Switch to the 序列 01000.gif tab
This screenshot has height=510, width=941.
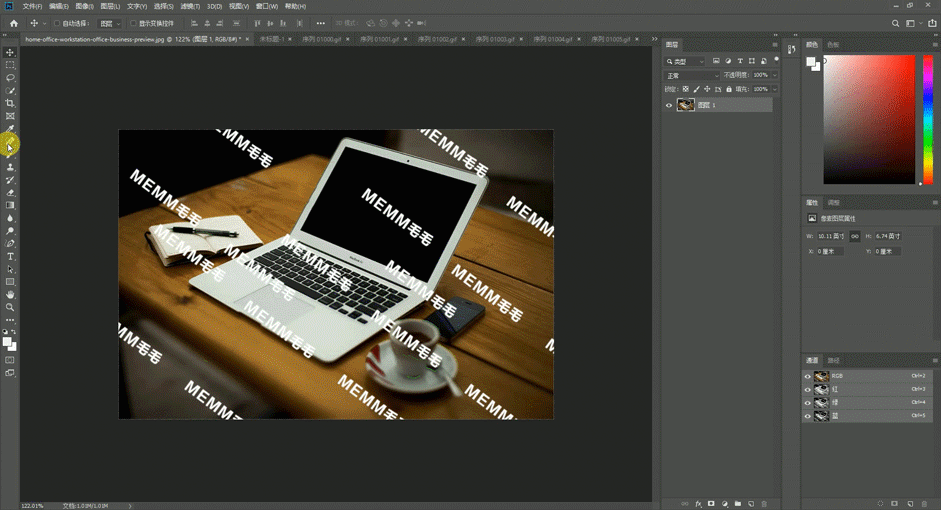pos(321,39)
